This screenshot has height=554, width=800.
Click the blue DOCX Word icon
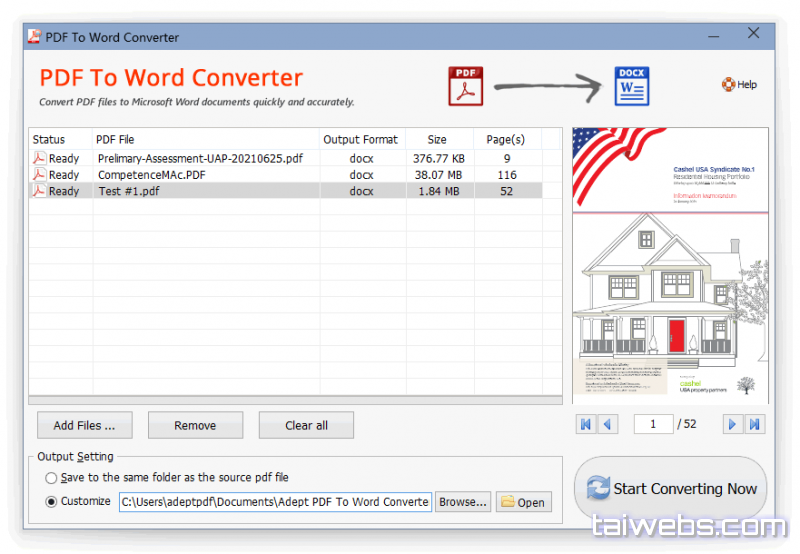[x=632, y=86]
